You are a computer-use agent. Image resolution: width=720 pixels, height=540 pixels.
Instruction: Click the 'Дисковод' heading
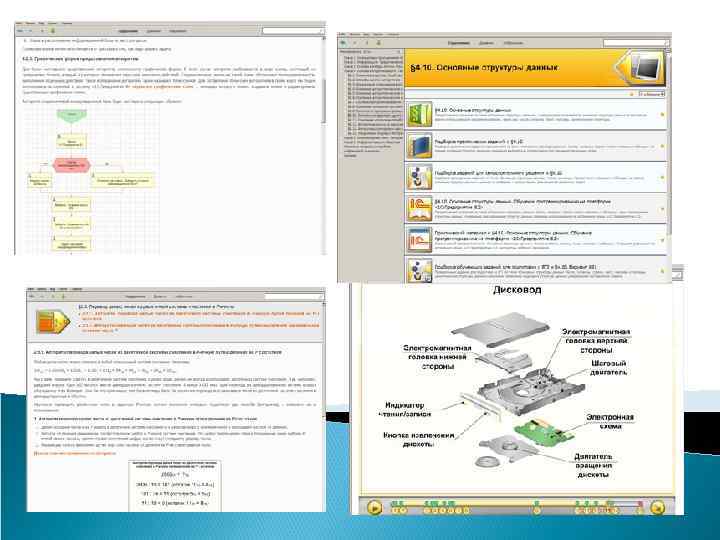(517, 290)
